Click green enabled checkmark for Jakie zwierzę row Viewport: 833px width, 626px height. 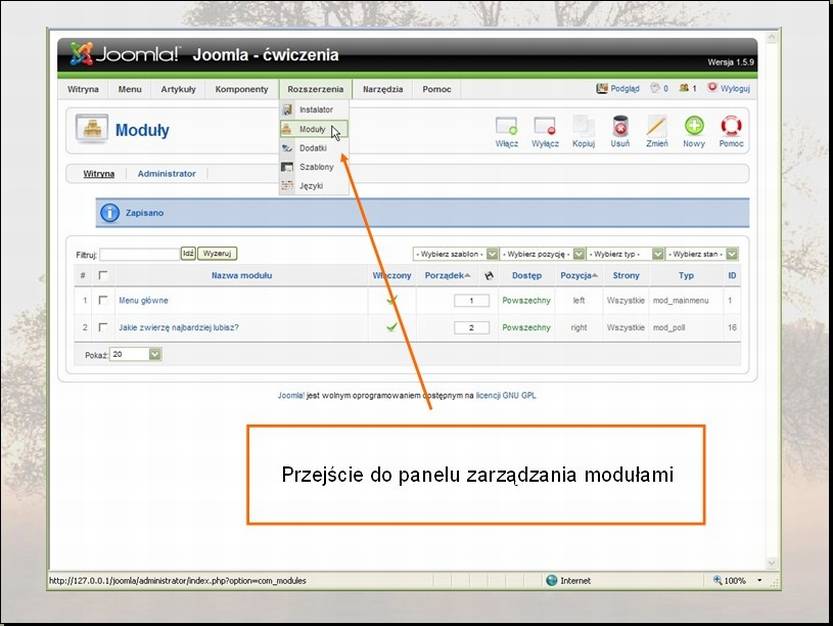point(392,327)
